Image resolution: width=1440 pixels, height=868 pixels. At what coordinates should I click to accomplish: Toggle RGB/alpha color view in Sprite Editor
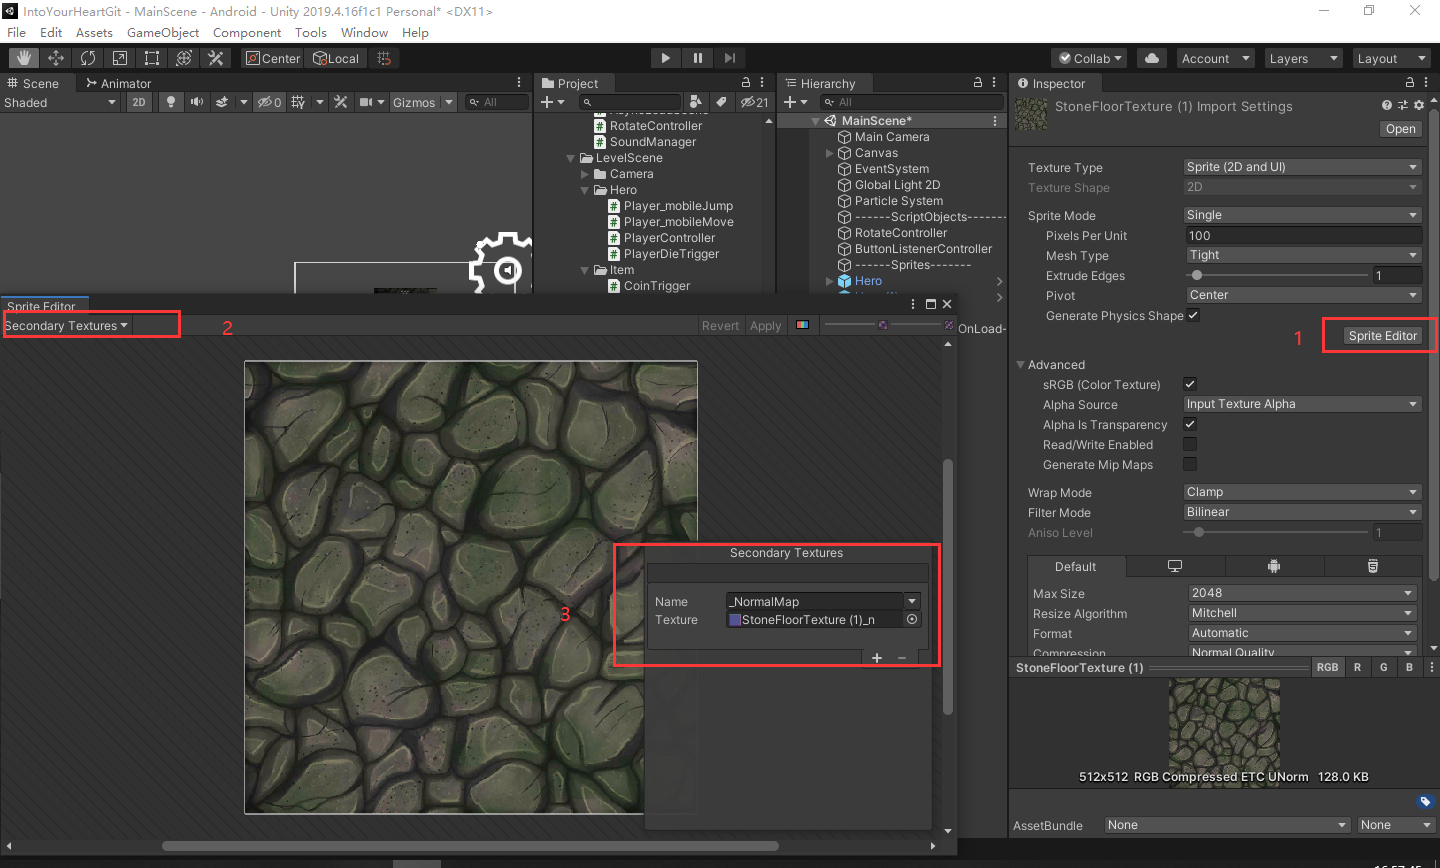click(802, 325)
